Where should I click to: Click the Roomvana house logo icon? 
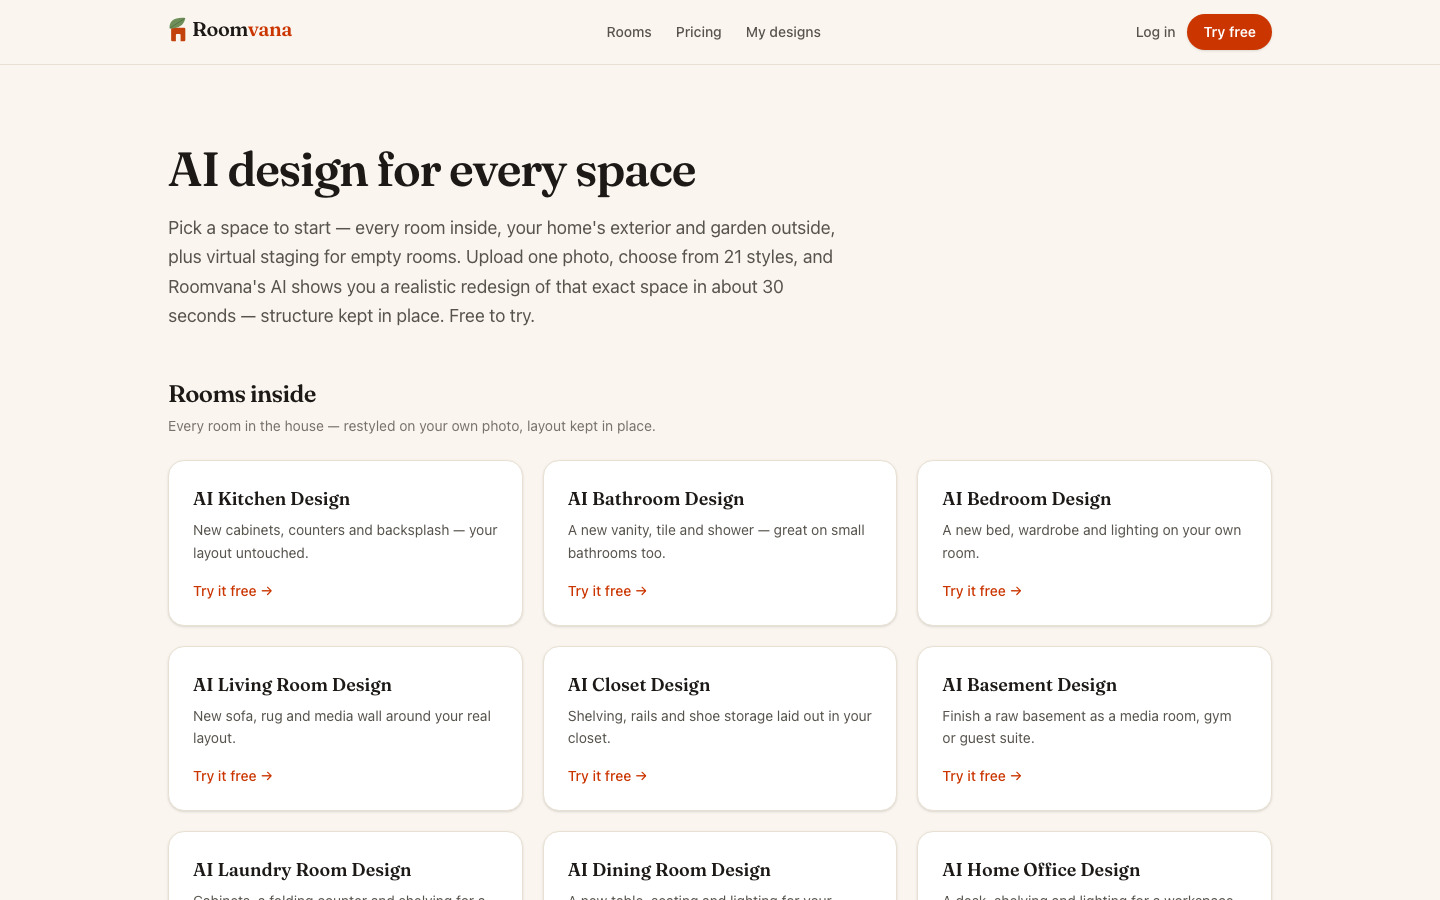click(177, 30)
